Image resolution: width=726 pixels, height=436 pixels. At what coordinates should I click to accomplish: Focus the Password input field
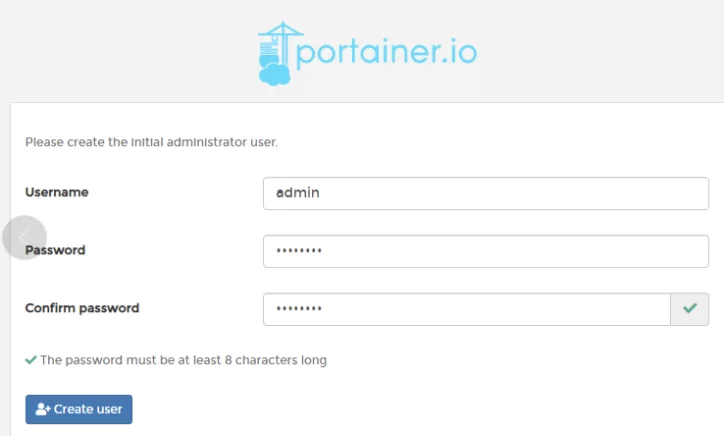[x=485, y=251]
